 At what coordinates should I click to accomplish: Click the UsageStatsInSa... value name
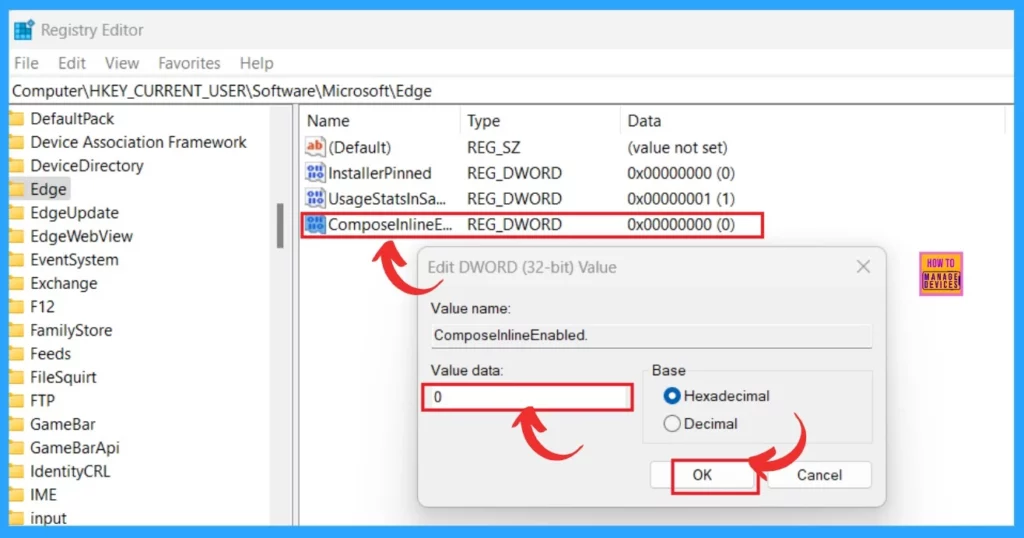(387, 198)
